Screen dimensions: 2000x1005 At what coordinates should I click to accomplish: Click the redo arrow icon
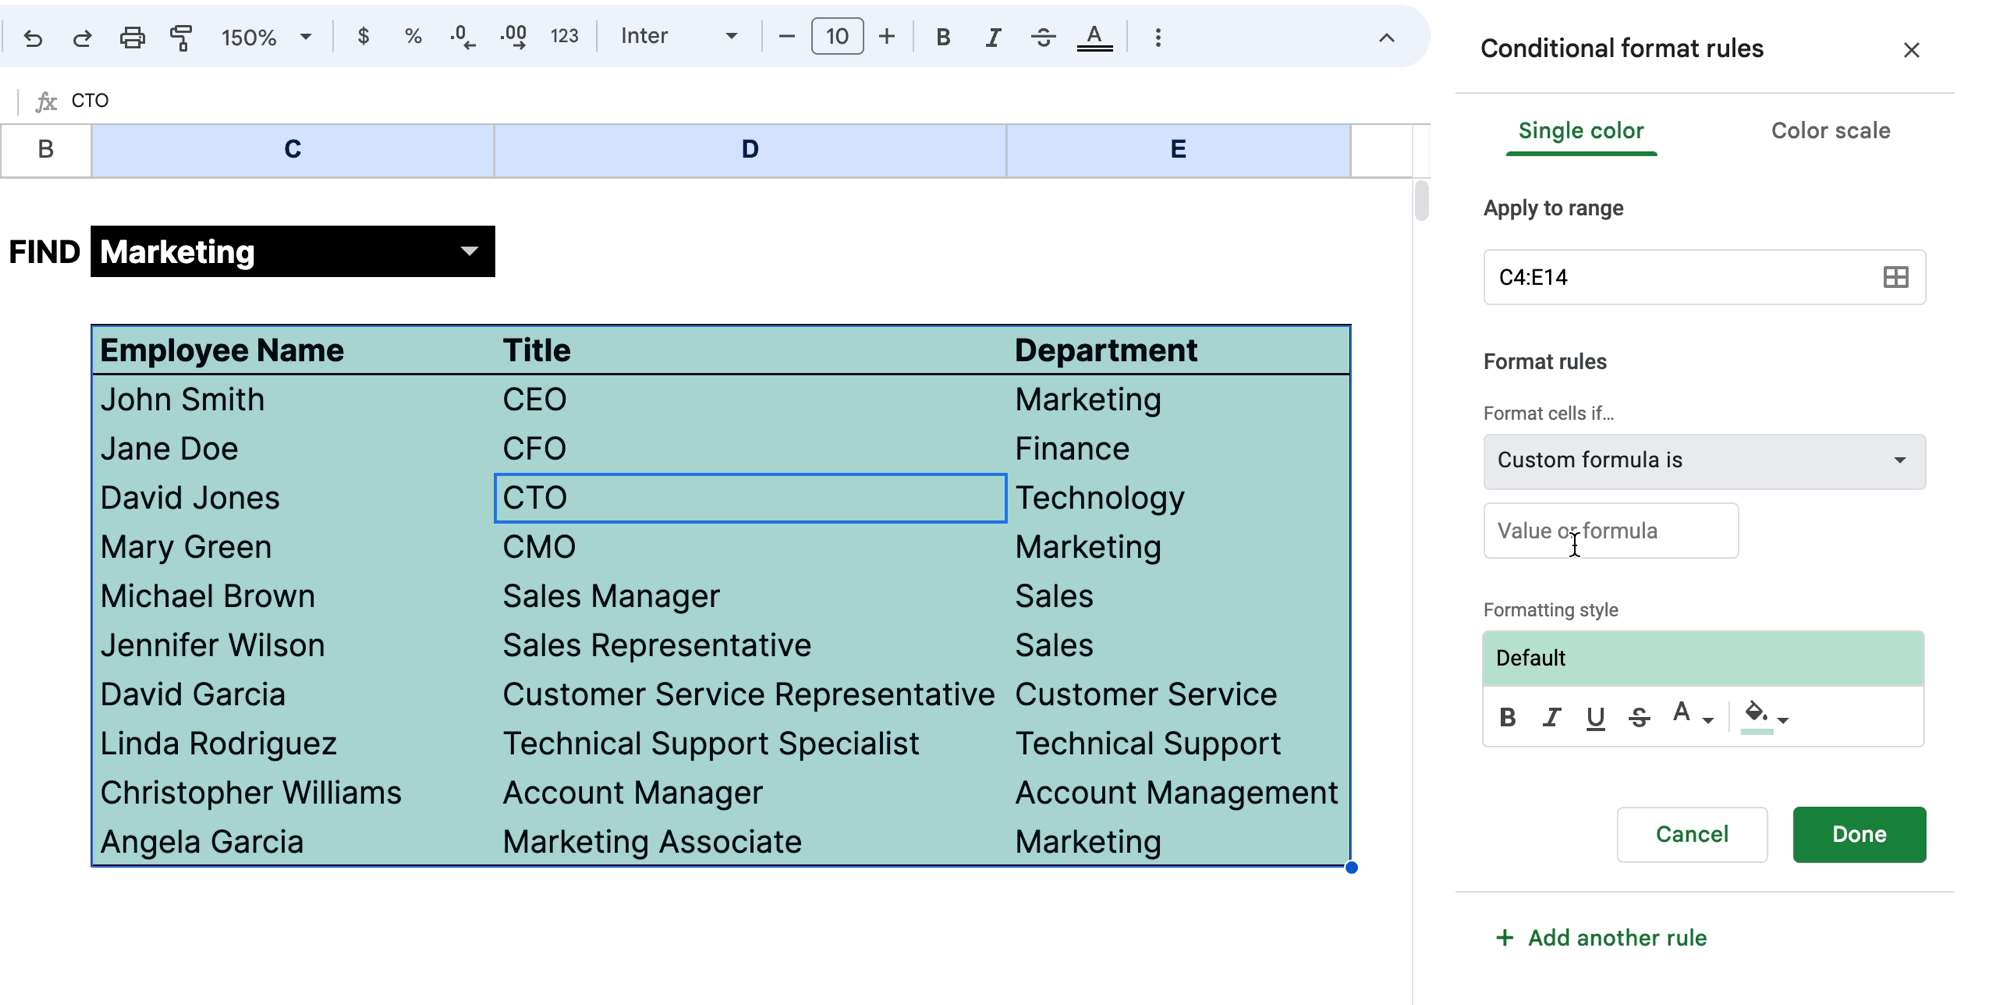[x=82, y=38]
